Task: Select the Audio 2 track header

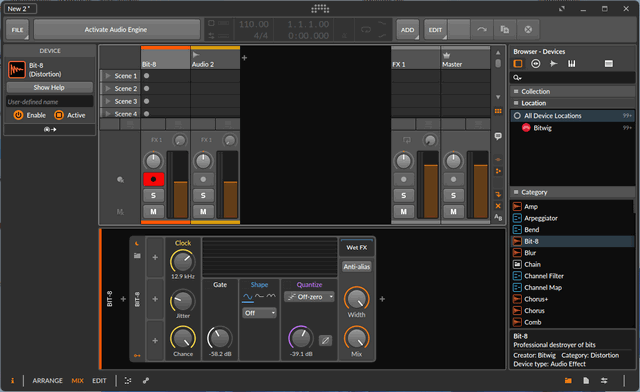Action: pos(215,59)
